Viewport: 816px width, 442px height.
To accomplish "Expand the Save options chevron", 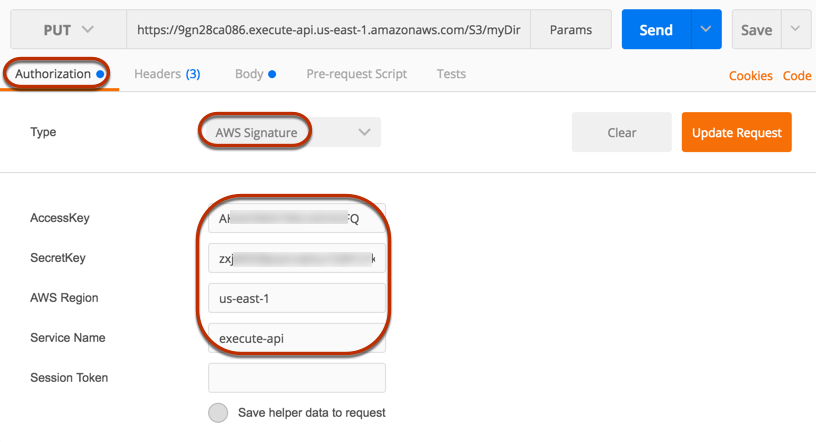I will click(x=795, y=29).
